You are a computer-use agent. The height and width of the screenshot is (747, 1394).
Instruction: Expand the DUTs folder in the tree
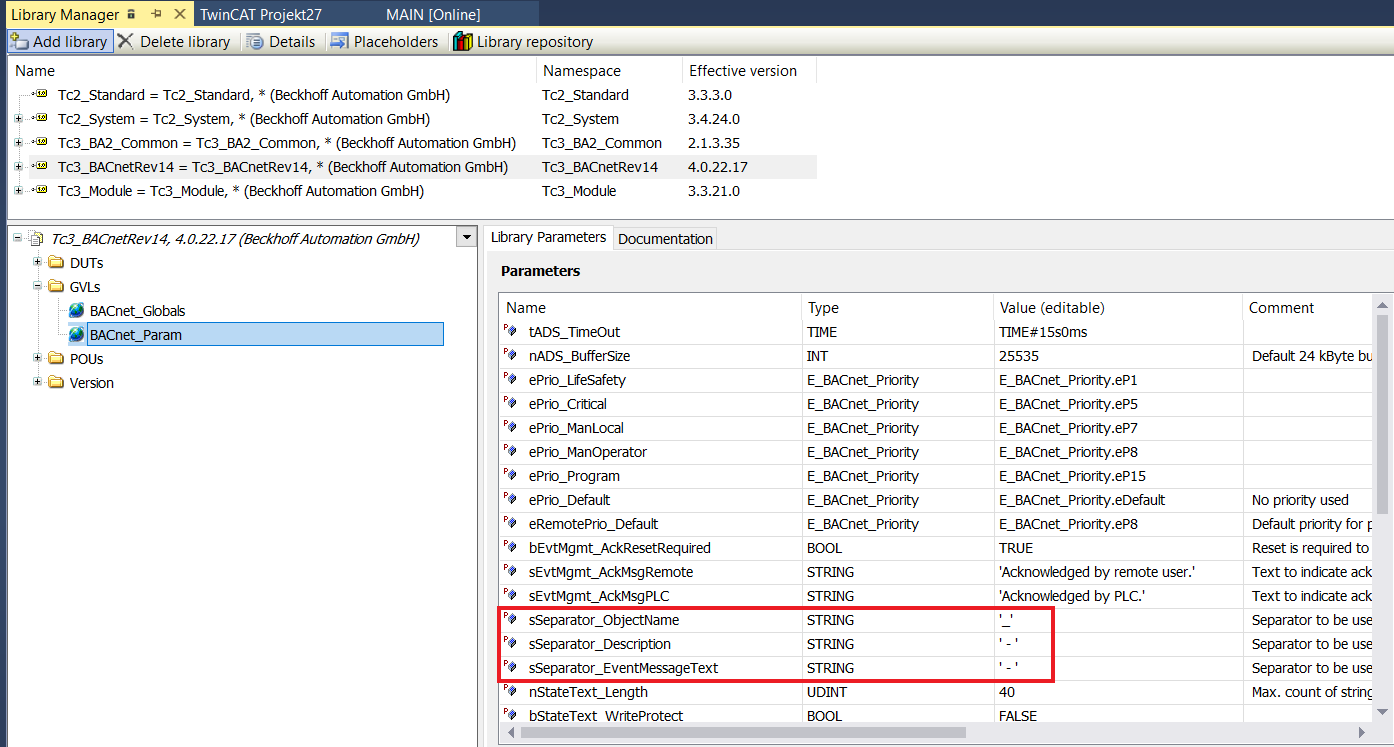click(x=38, y=263)
